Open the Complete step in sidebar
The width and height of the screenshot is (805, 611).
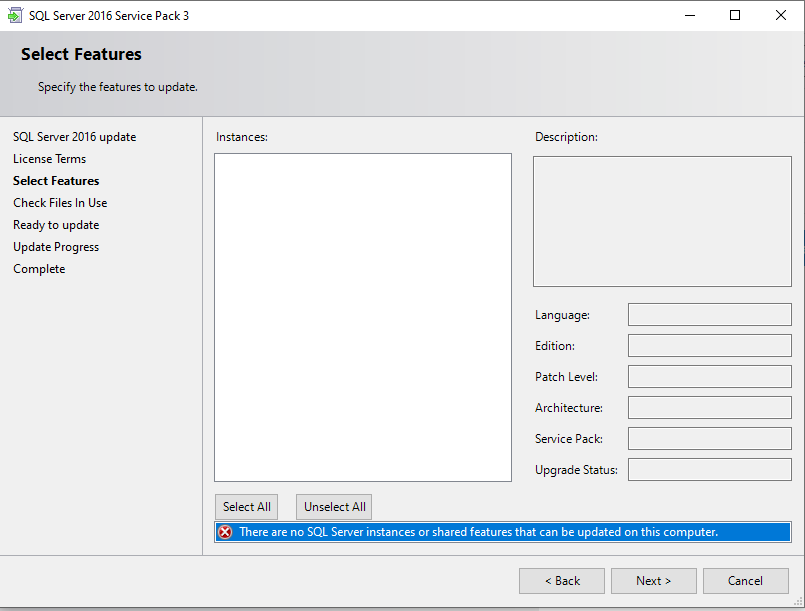pyautogui.click(x=39, y=269)
